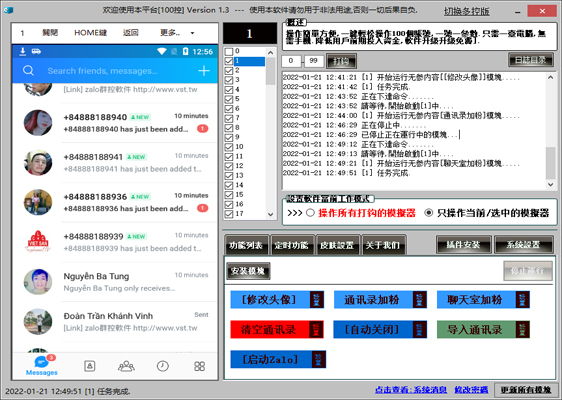The image size is (562, 400).
Task: Open settings icon beside [修改头像] module
Action: coord(316,300)
